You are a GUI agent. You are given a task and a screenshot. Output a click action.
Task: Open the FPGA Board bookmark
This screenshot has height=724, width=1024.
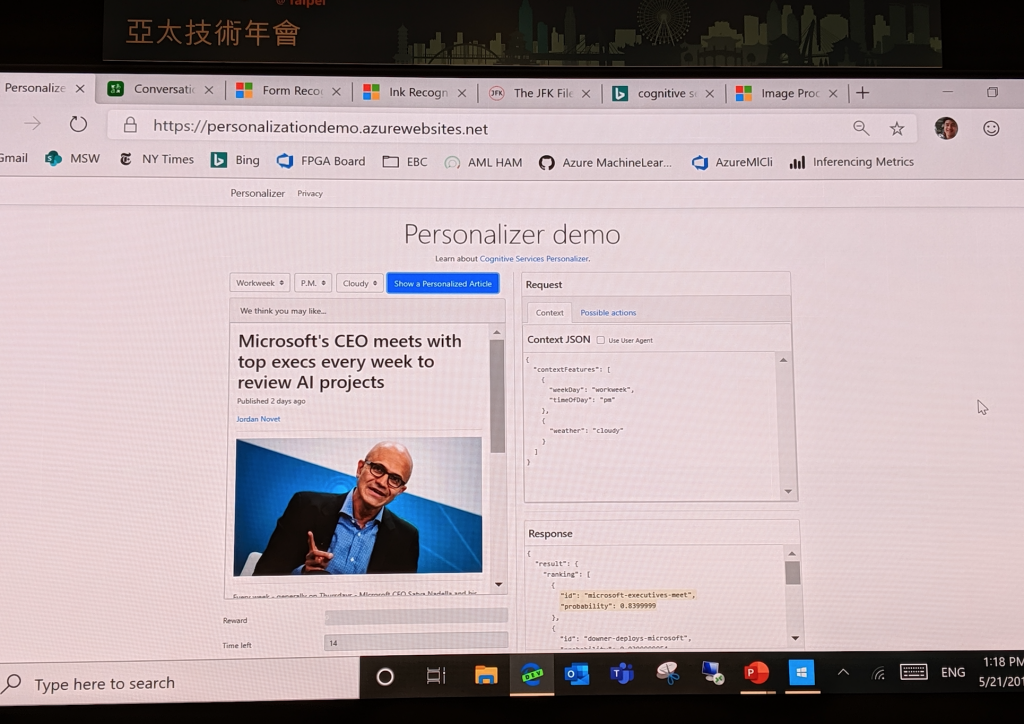(x=321, y=161)
